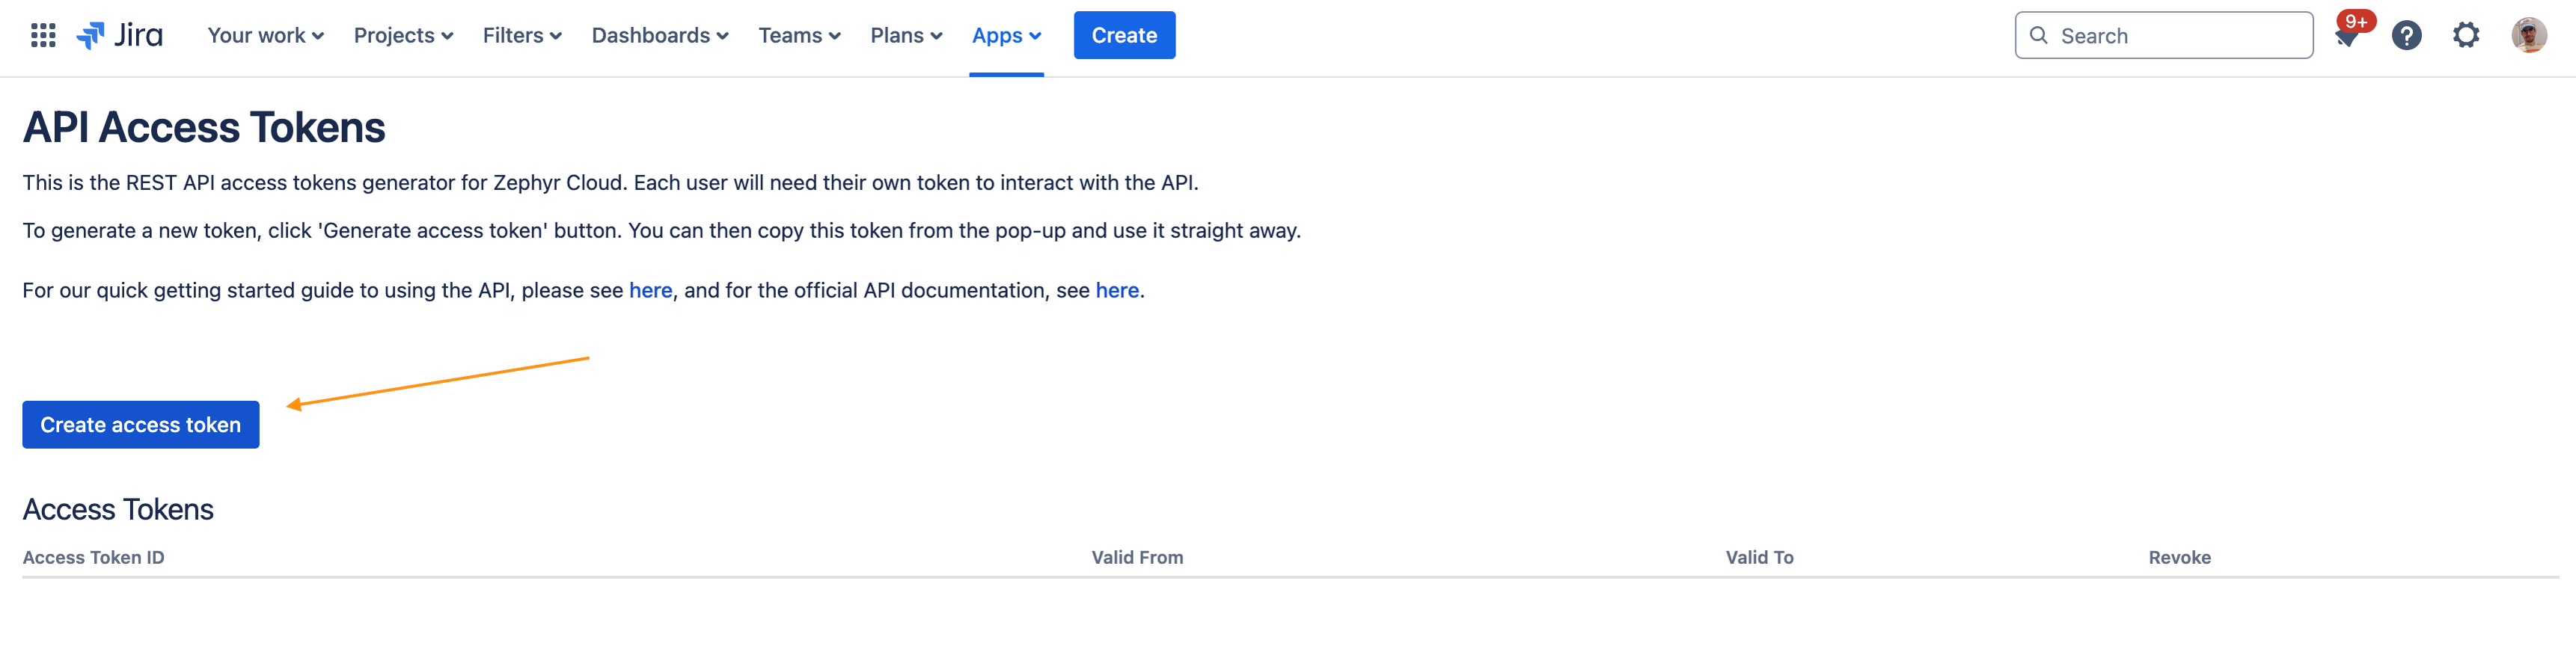The image size is (2576, 646).
Task: Click the Access Token ID column header
Action: [x=94, y=558]
